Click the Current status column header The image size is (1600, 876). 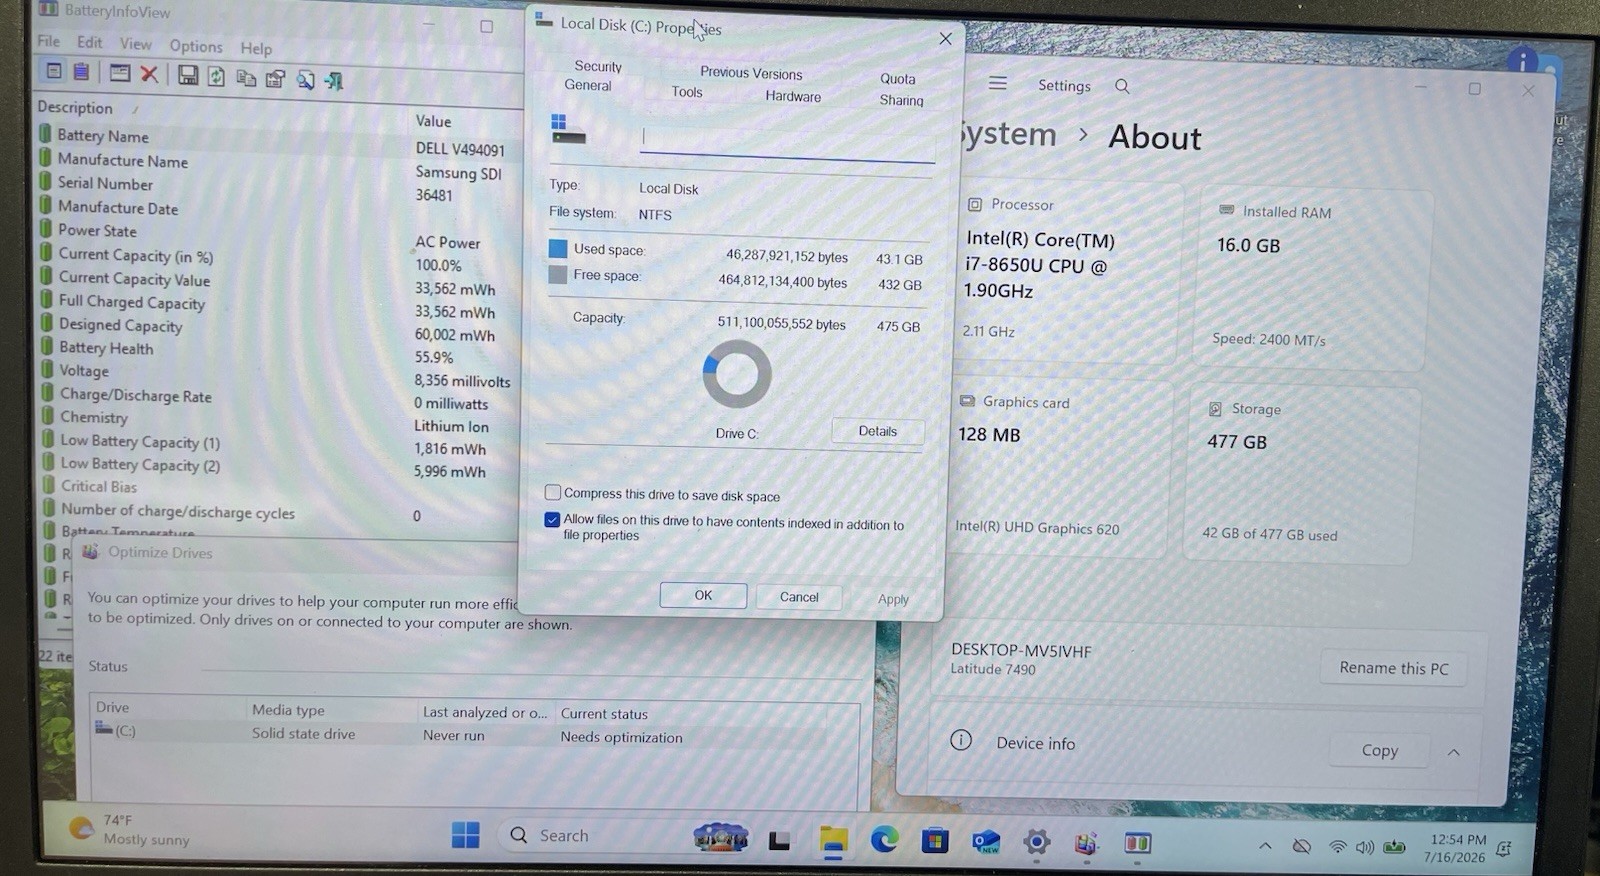604,713
